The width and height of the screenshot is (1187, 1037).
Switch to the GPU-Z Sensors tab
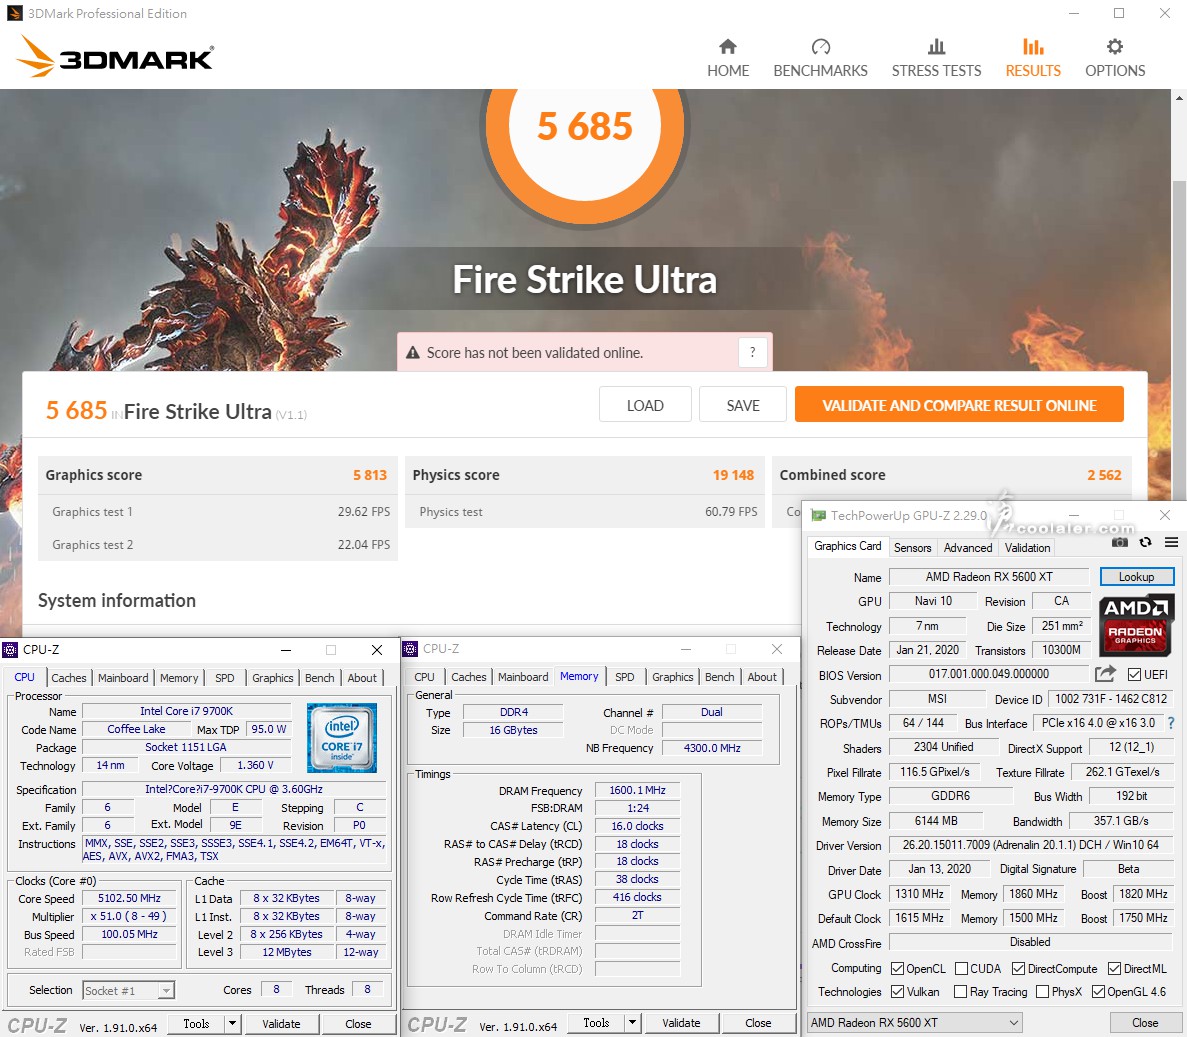pyautogui.click(x=912, y=548)
